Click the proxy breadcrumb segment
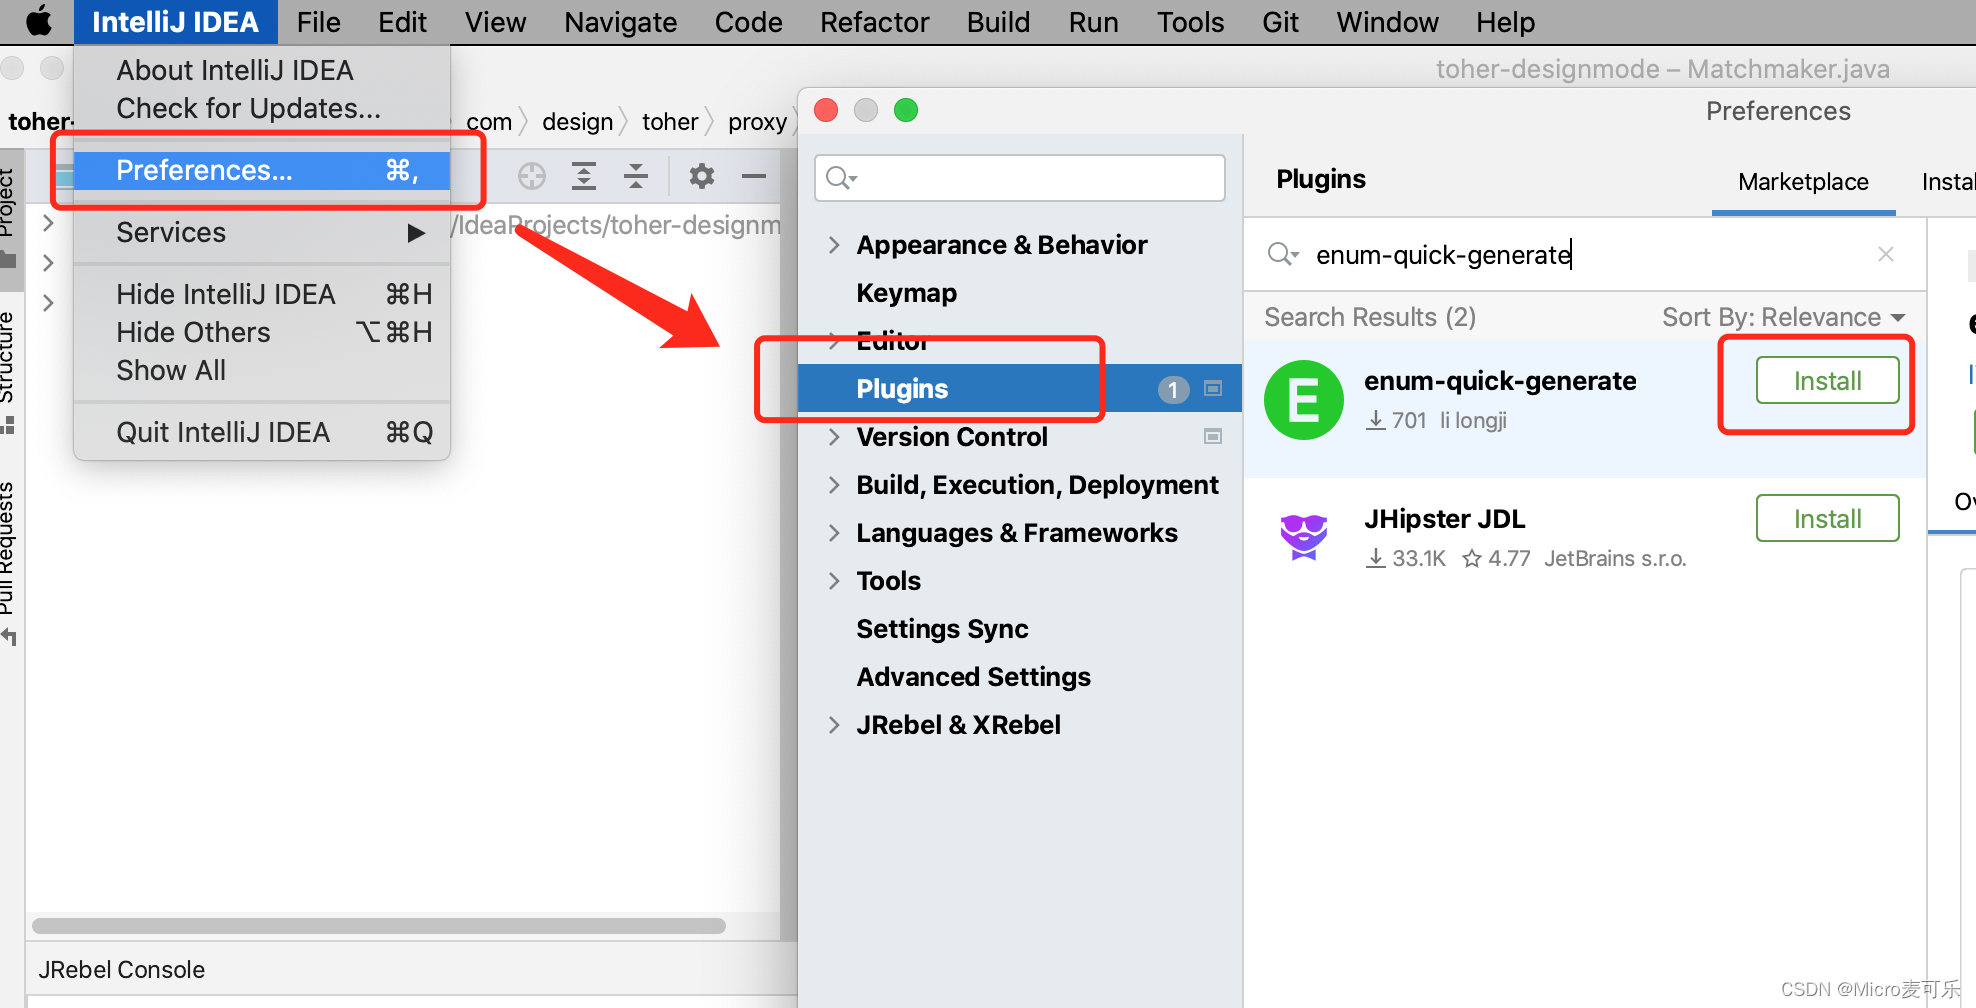The image size is (1976, 1008). [x=757, y=122]
